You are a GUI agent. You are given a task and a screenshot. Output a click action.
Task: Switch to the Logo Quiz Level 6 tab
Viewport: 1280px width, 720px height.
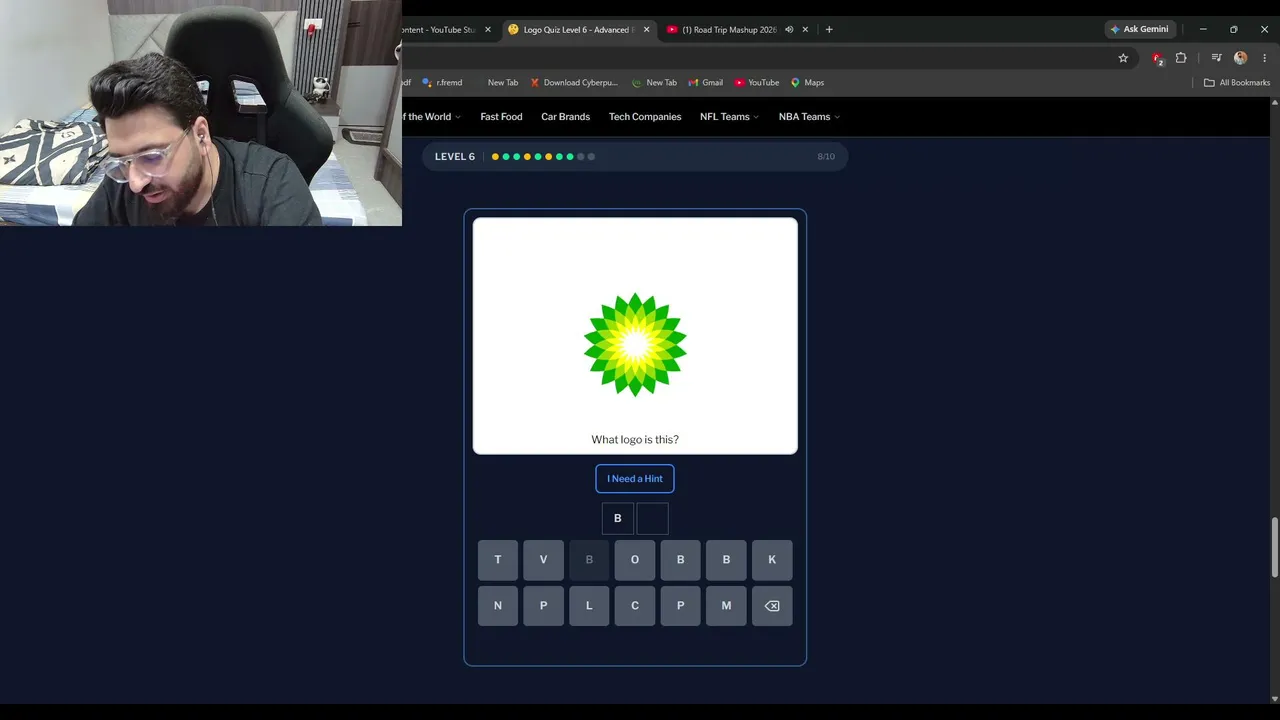tap(578, 30)
